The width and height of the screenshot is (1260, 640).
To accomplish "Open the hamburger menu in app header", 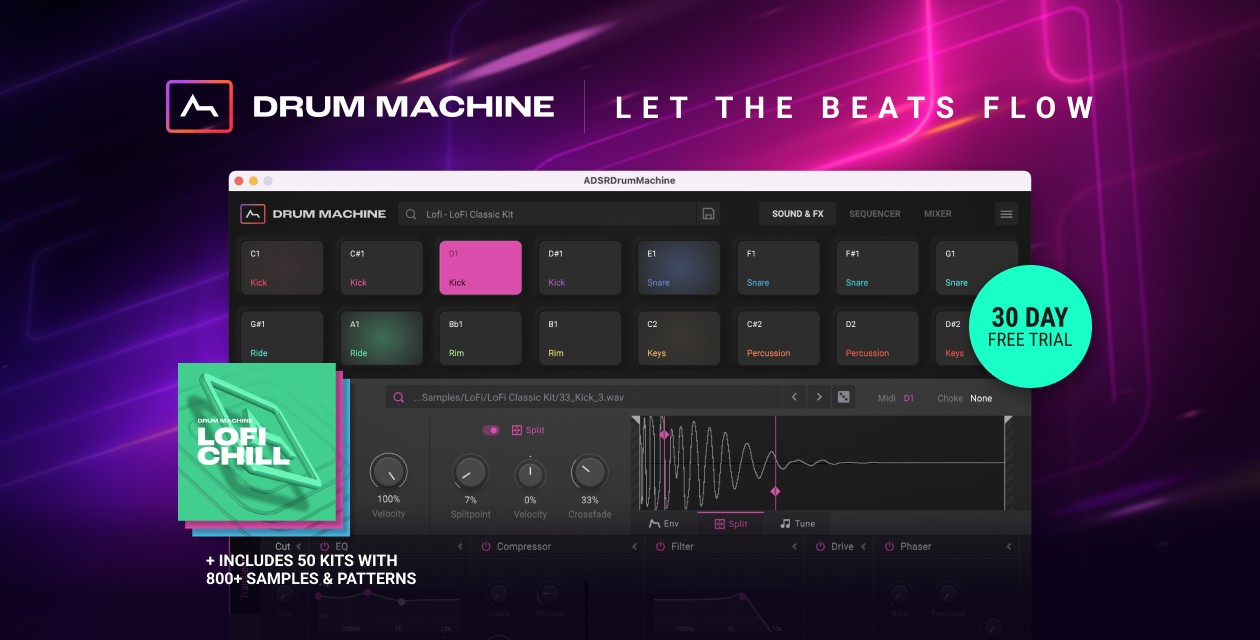I will (x=1006, y=214).
